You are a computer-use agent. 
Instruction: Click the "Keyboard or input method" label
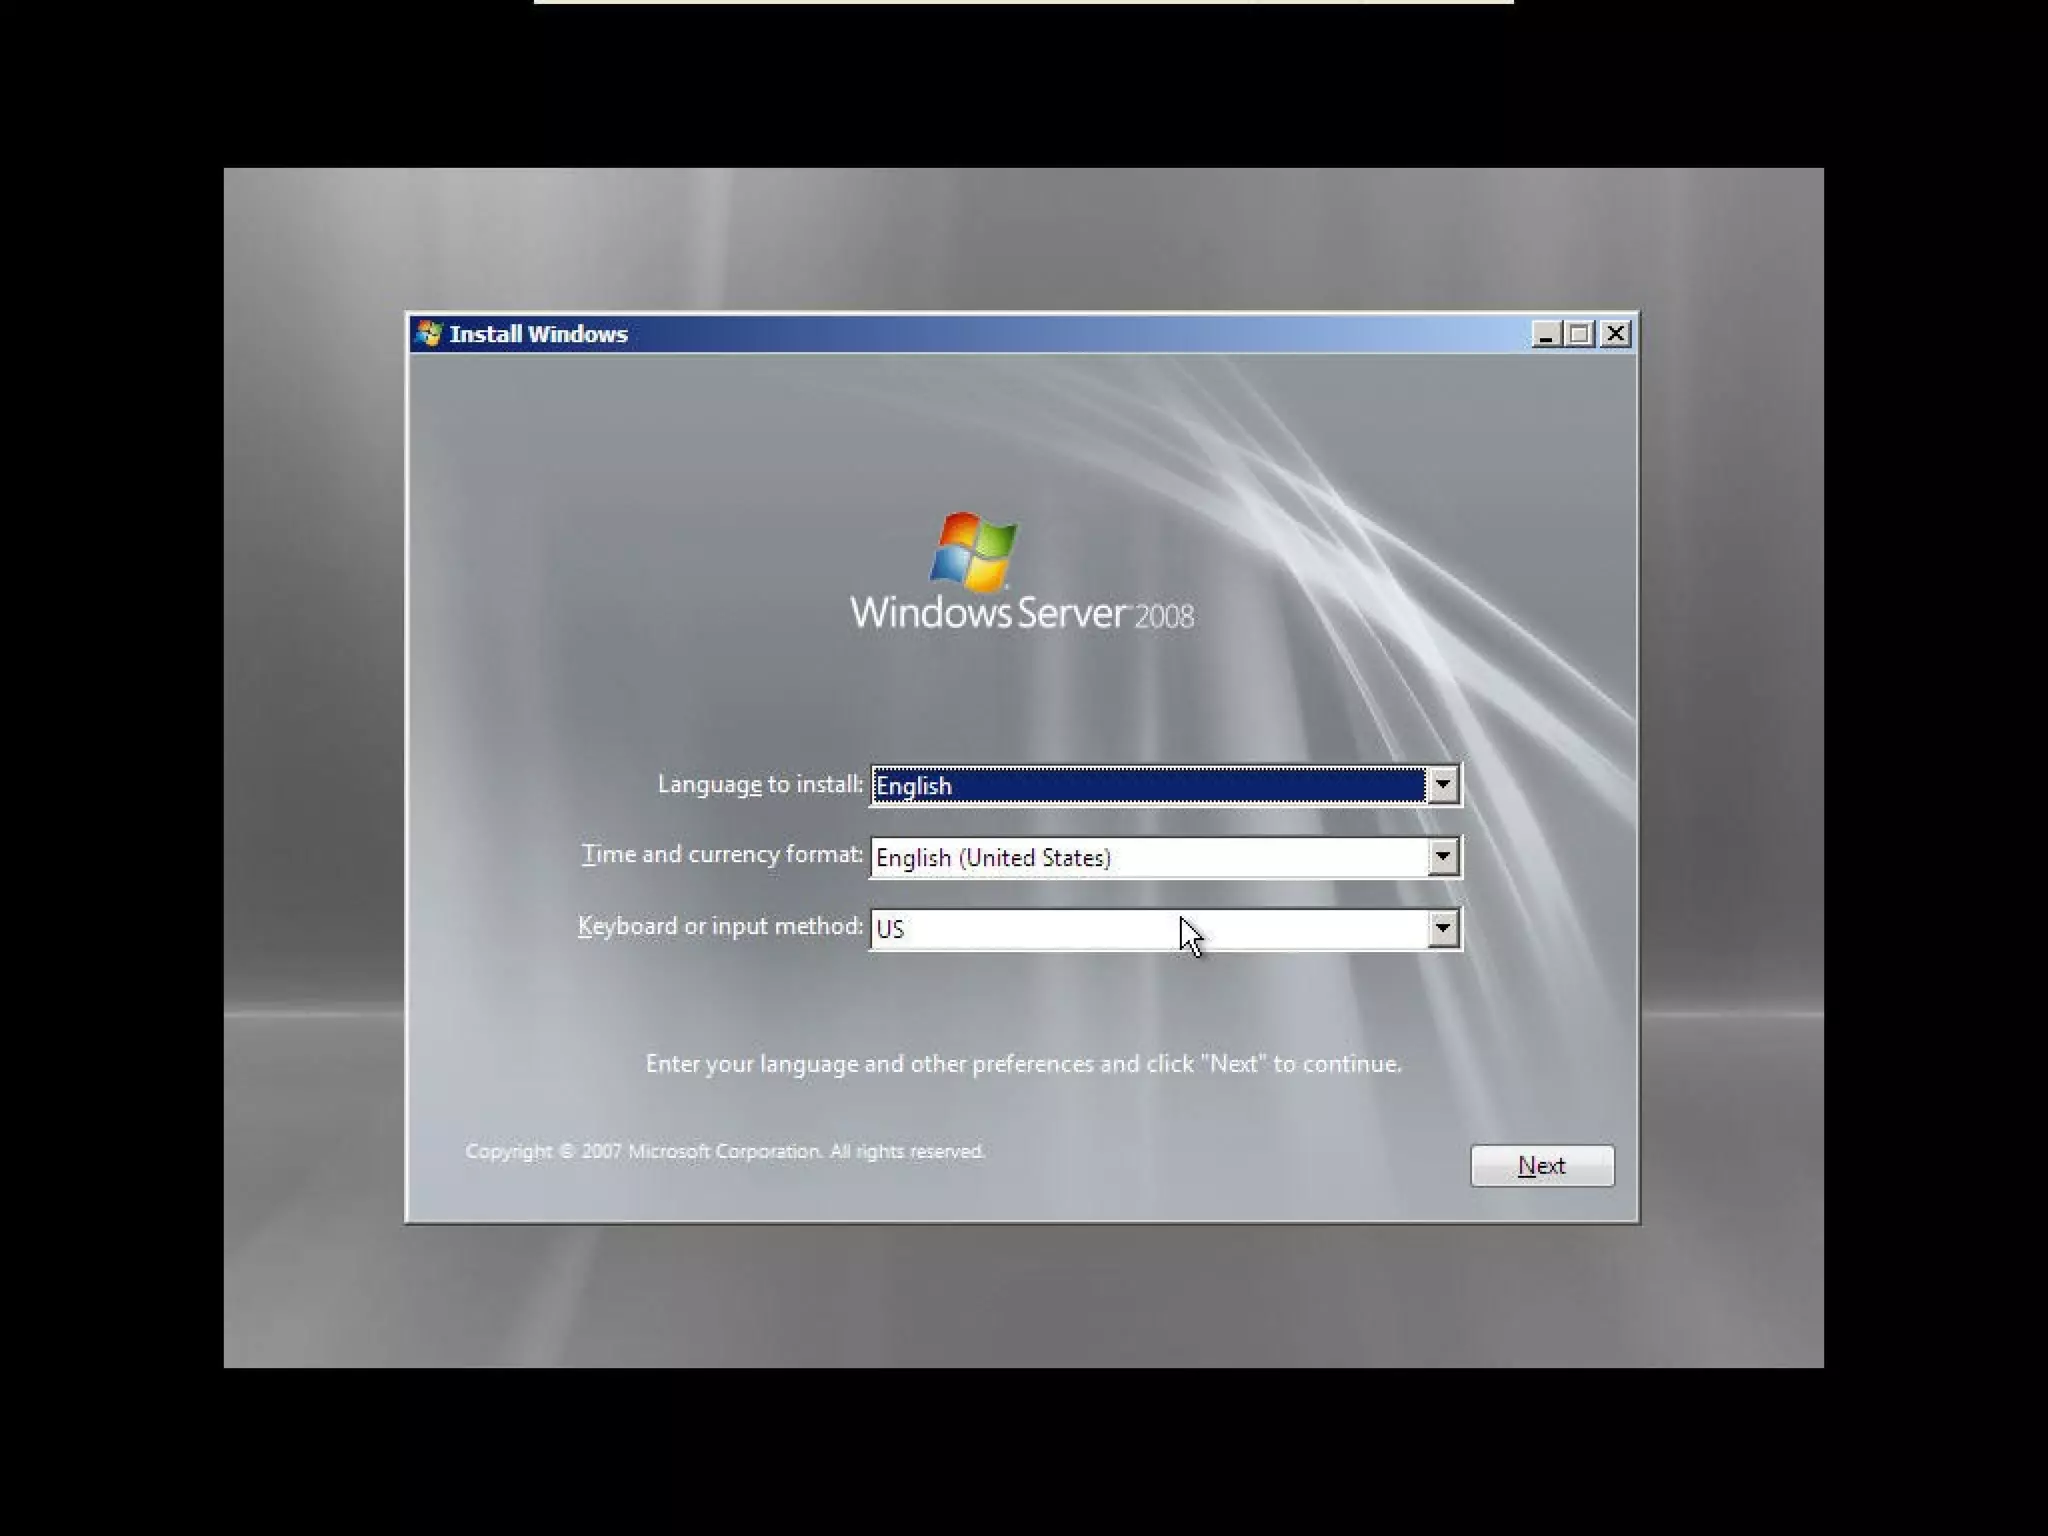pos(720,927)
